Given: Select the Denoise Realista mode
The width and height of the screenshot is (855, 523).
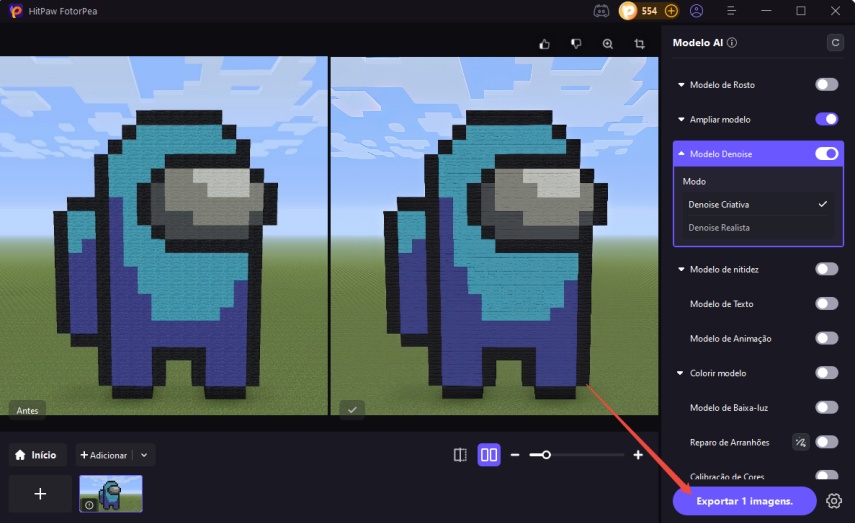Looking at the screenshot, I should tap(758, 227).
